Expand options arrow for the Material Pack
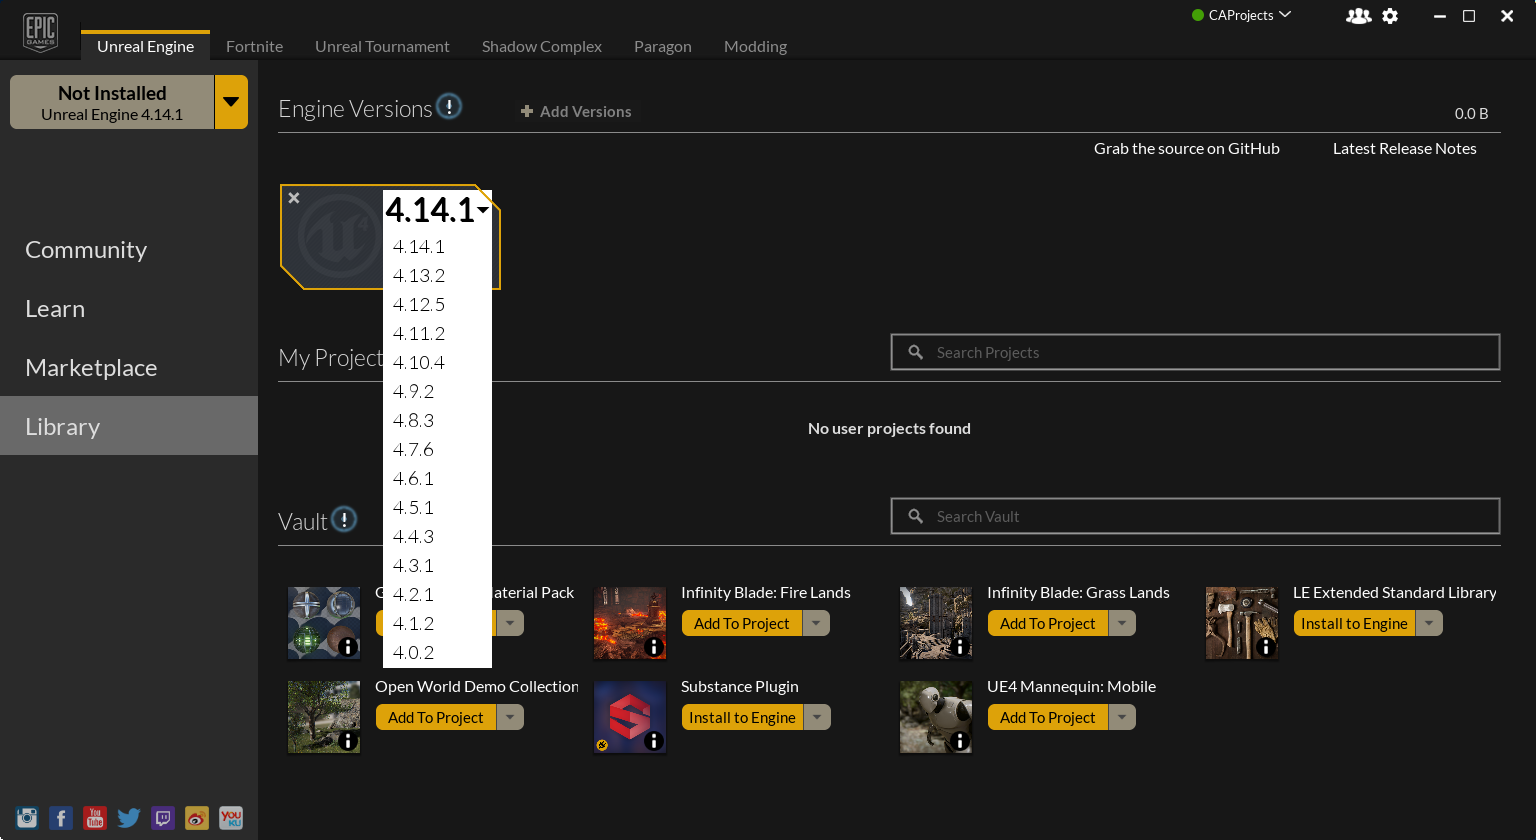This screenshot has height=840, width=1536. [x=510, y=623]
